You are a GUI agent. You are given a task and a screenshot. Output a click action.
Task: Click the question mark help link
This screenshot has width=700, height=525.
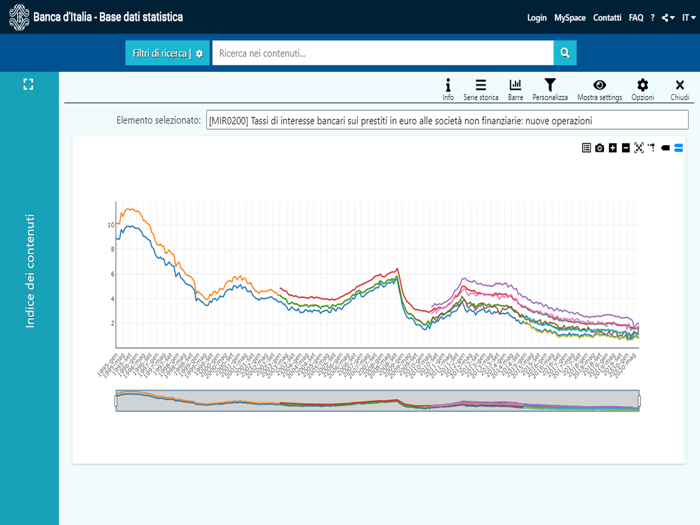pyautogui.click(x=652, y=18)
